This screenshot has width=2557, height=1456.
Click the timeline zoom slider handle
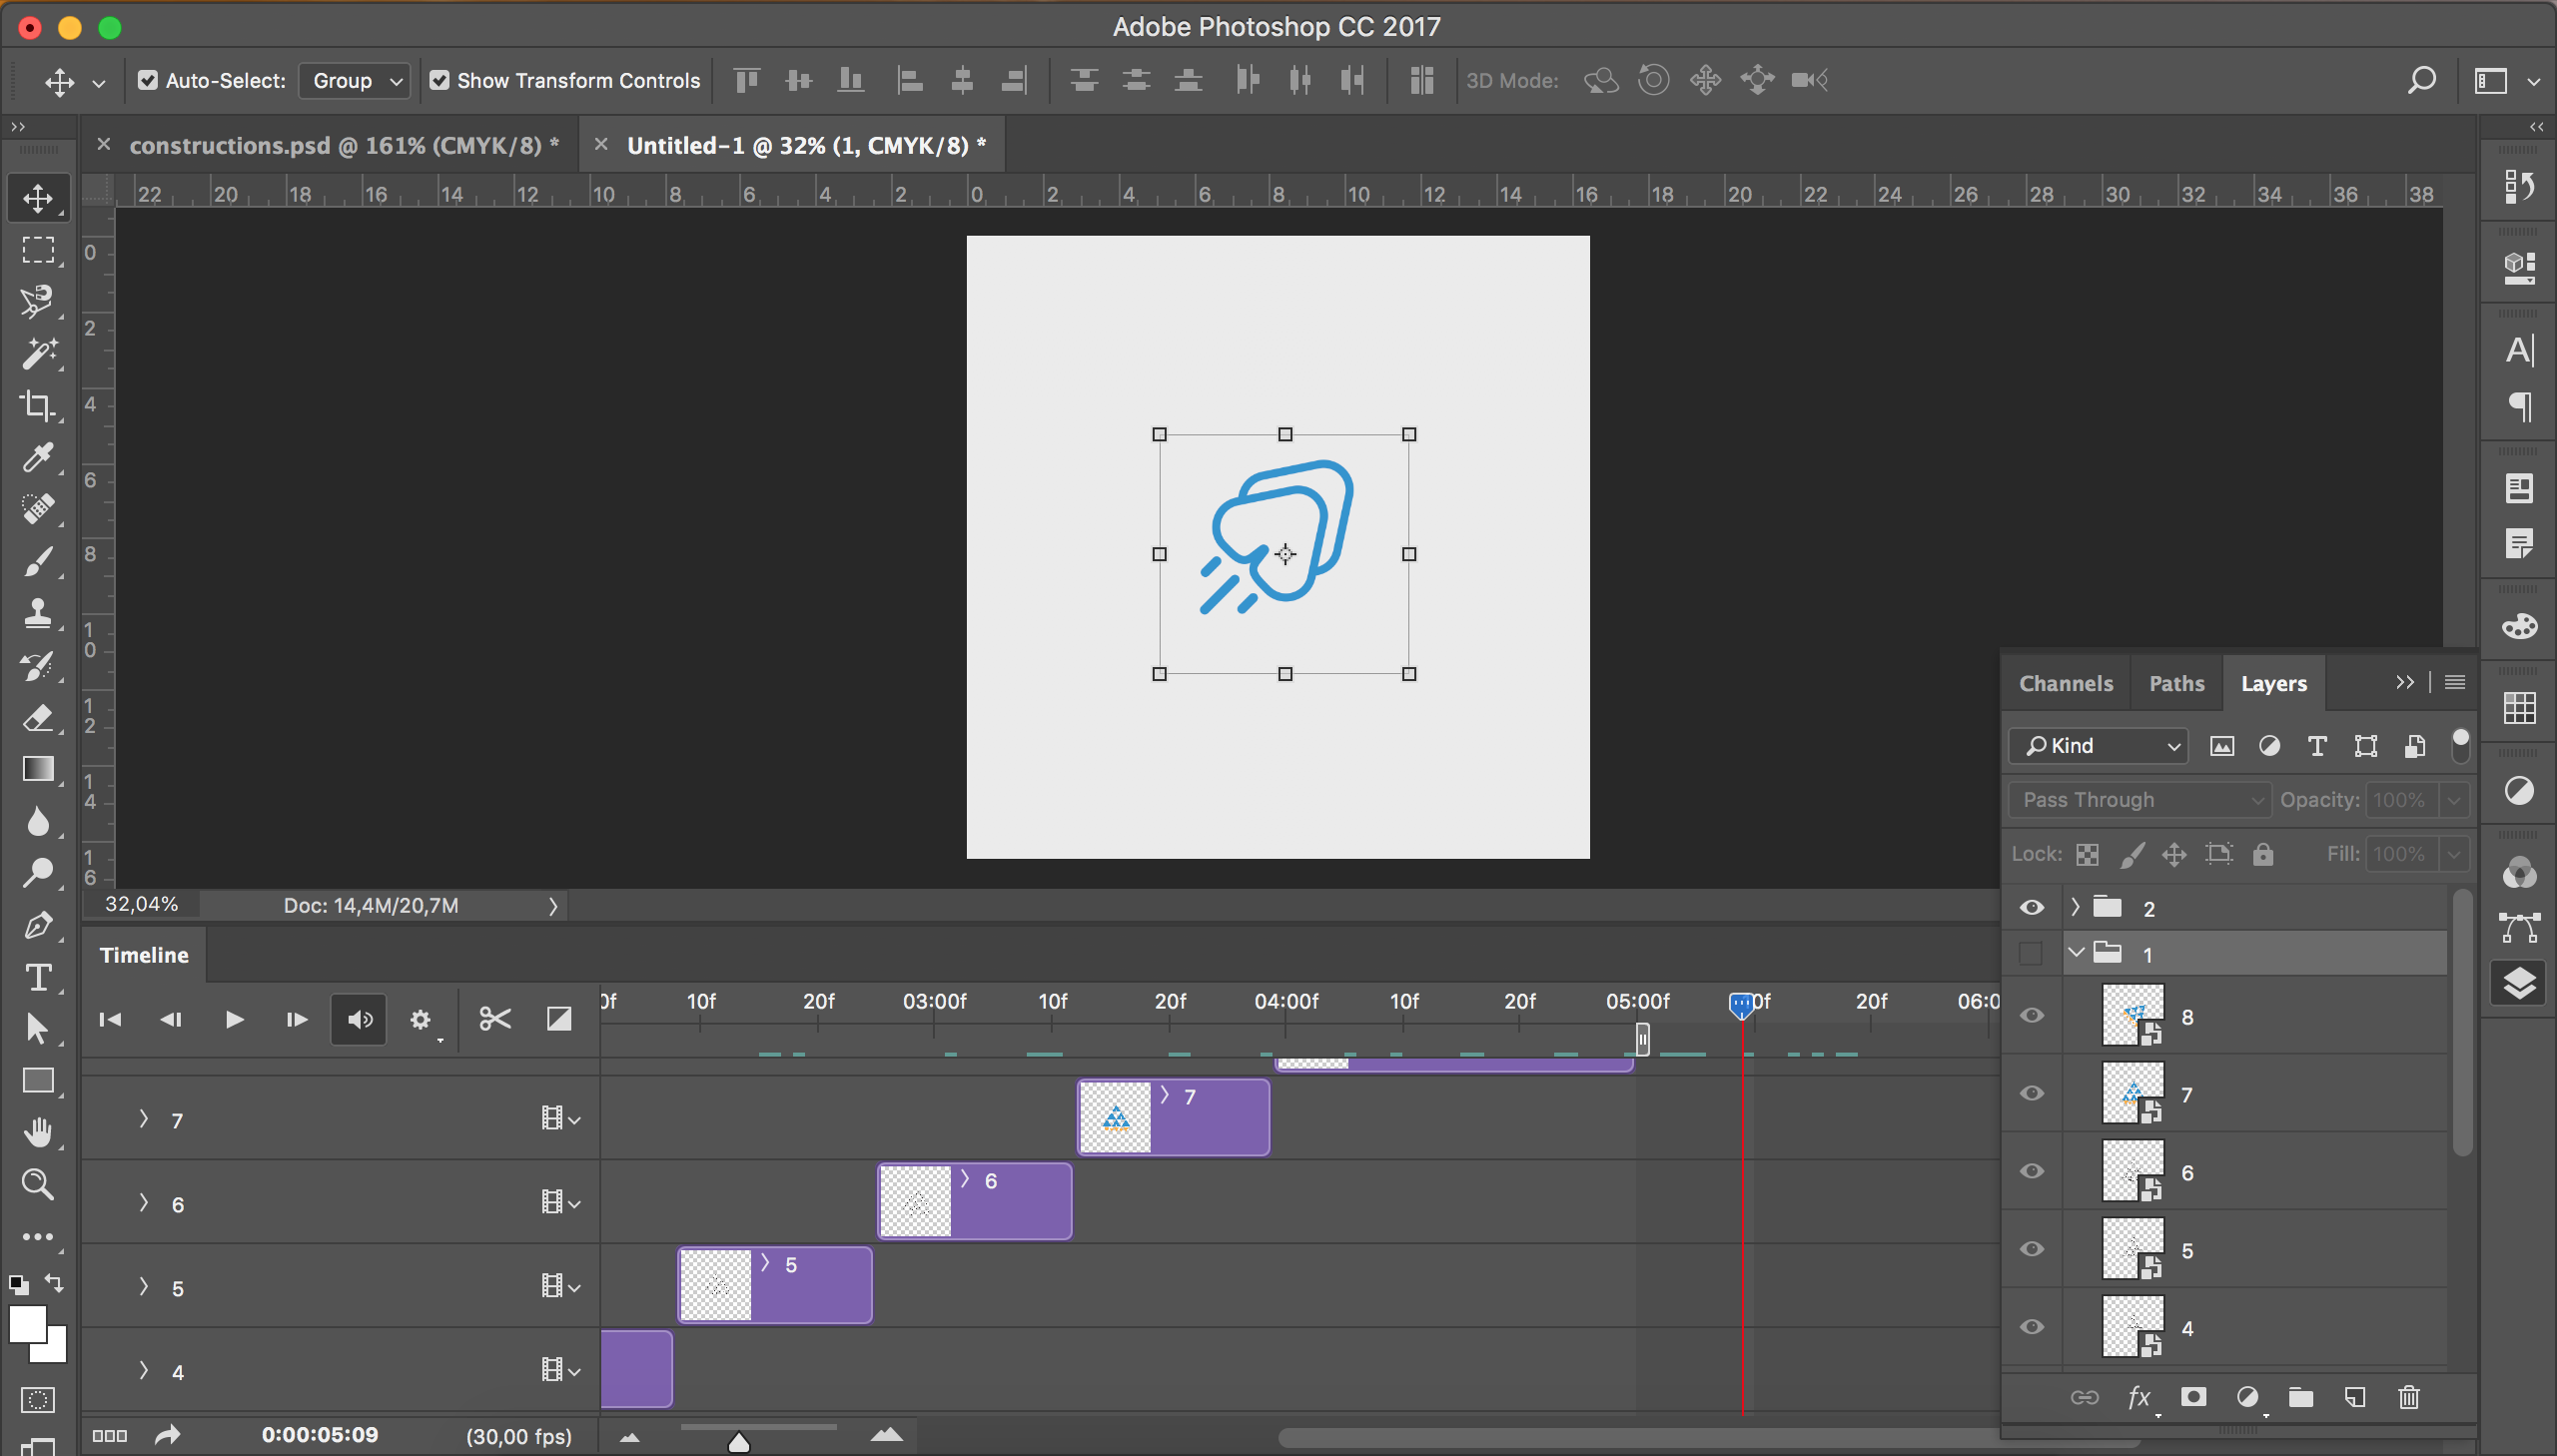click(x=739, y=1442)
